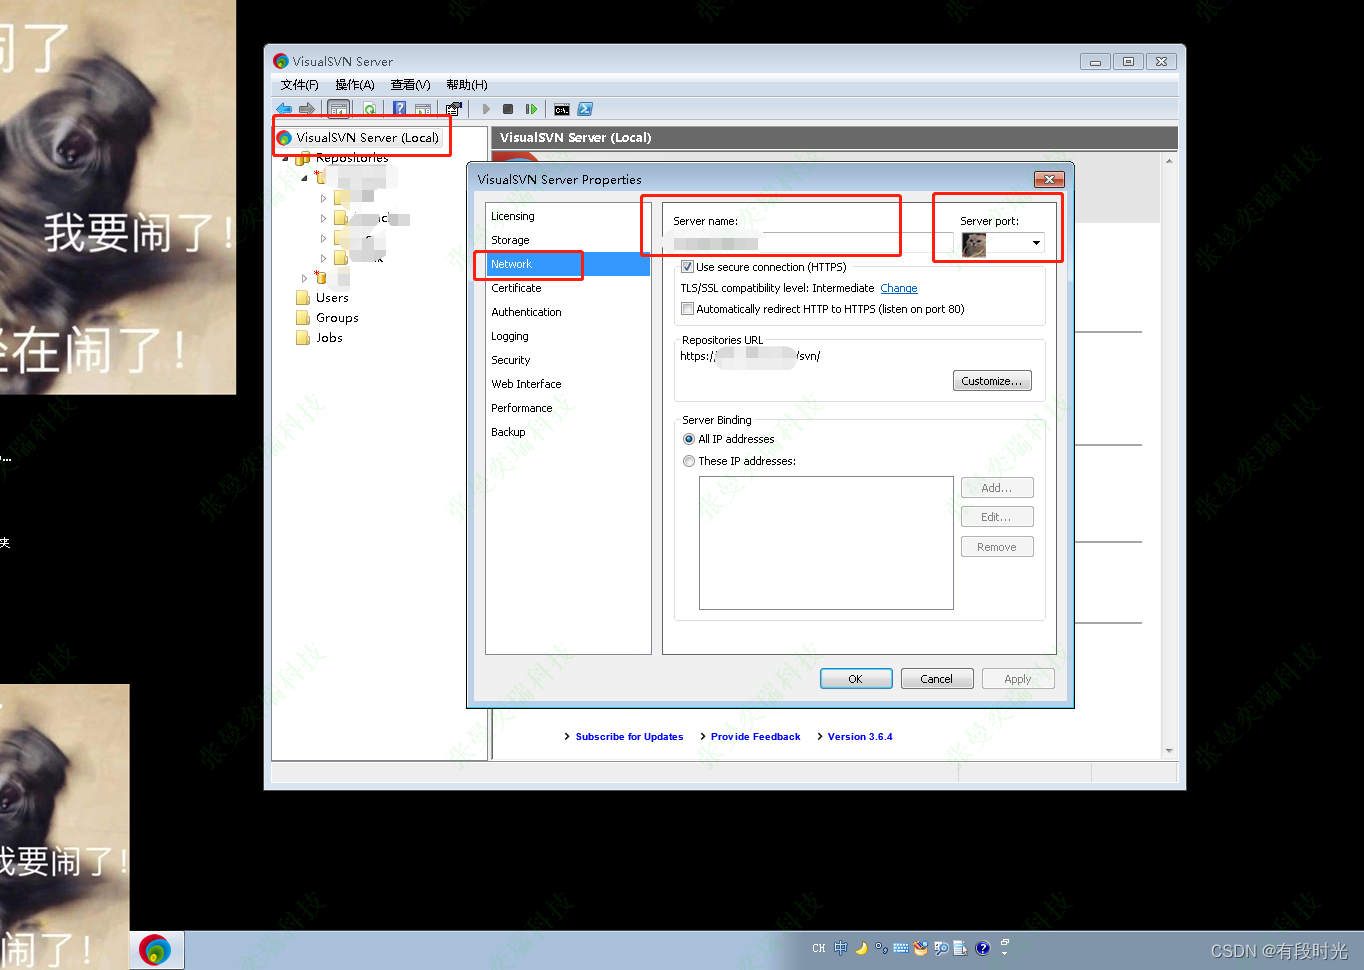Click Cancel in Server Properties dialog
This screenshot has width=1364, height=970.
click(937, 679)
